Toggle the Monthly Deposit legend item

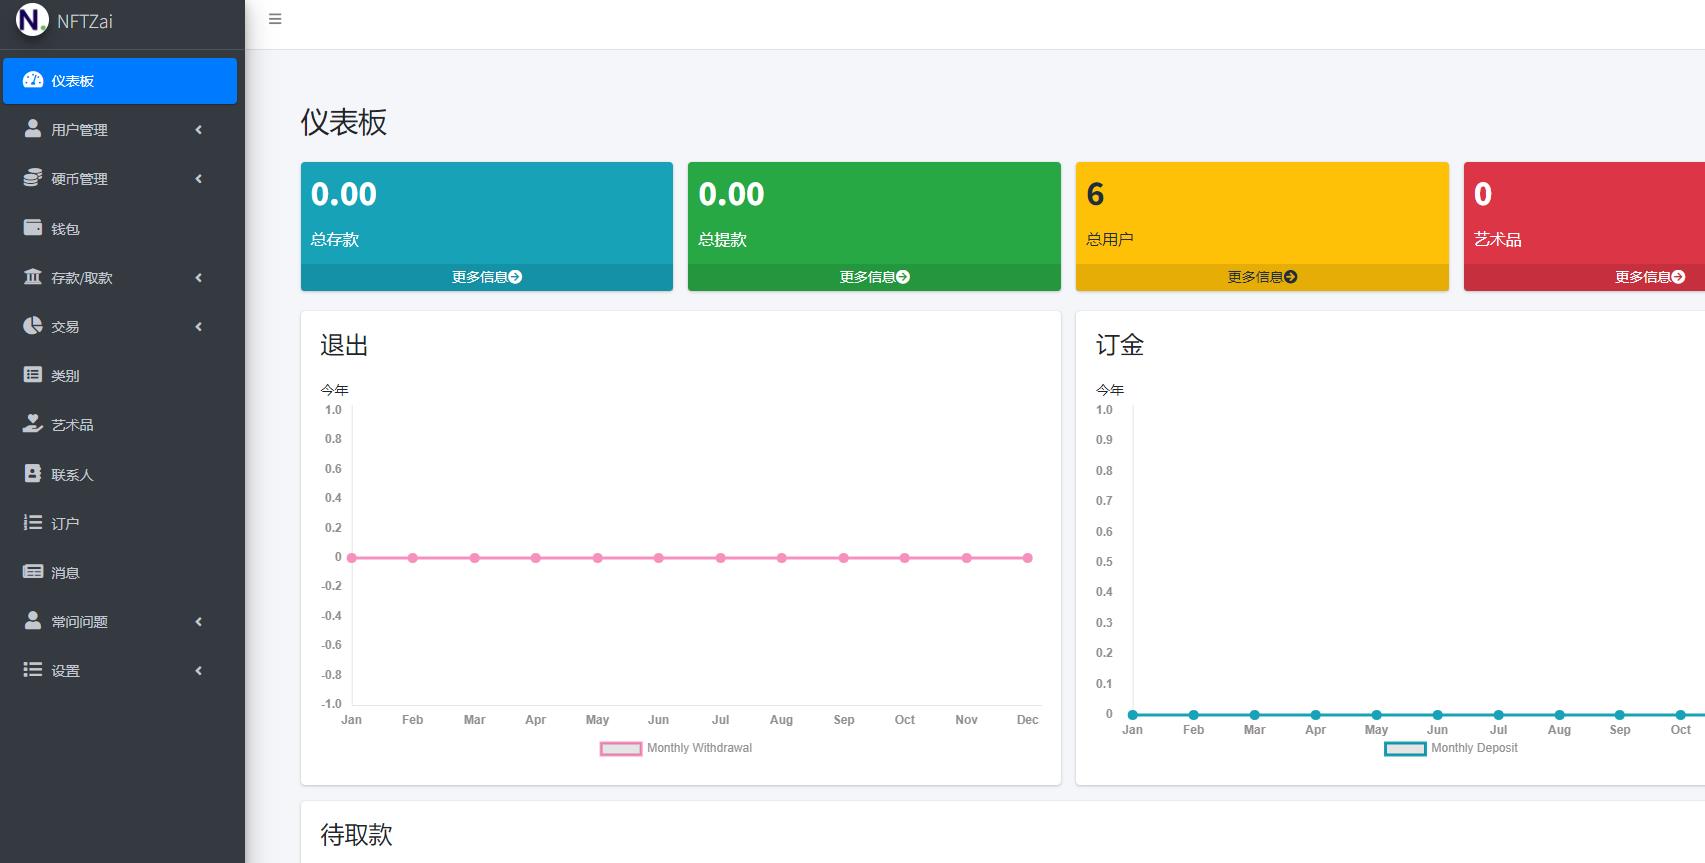click(1451, 748)
